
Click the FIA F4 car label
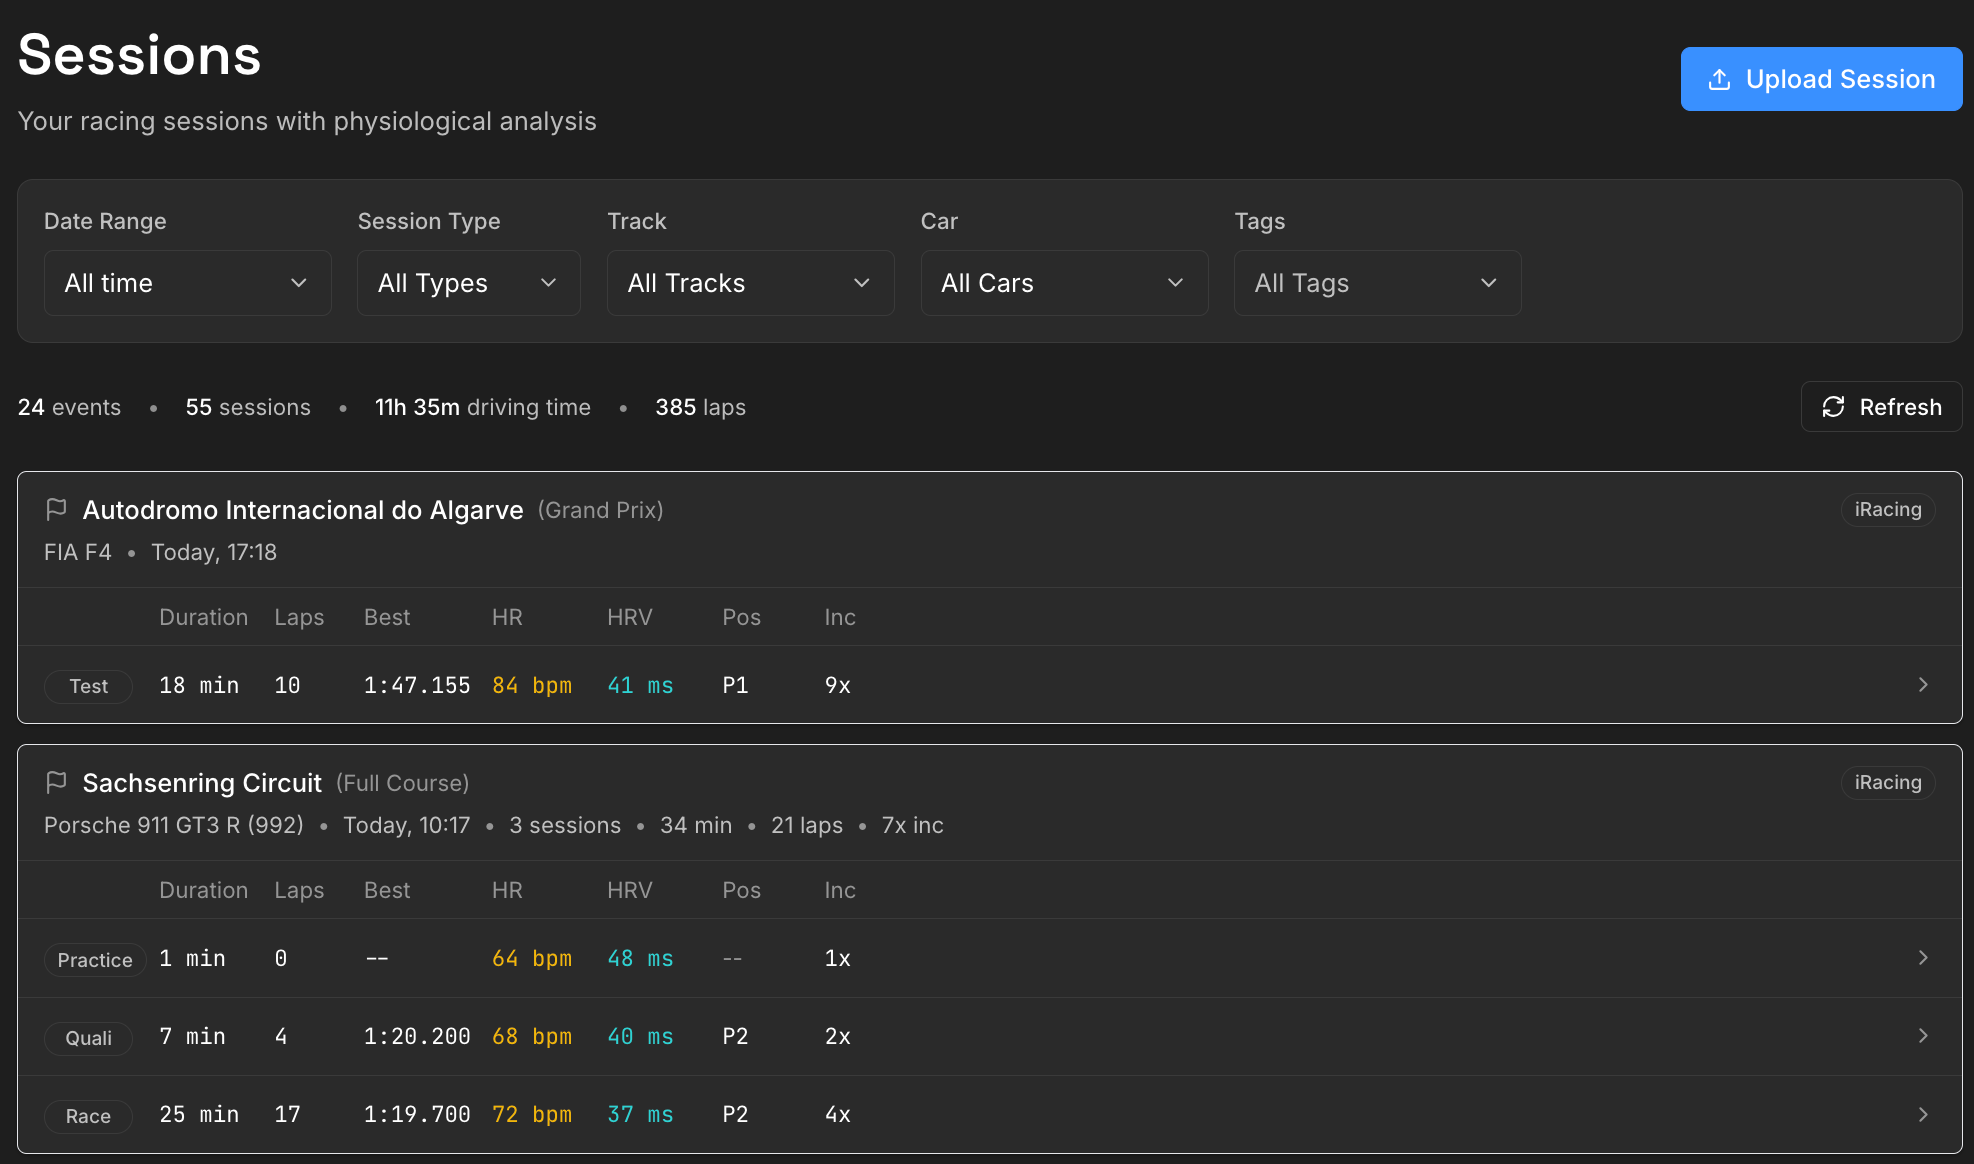coord(78,552)
